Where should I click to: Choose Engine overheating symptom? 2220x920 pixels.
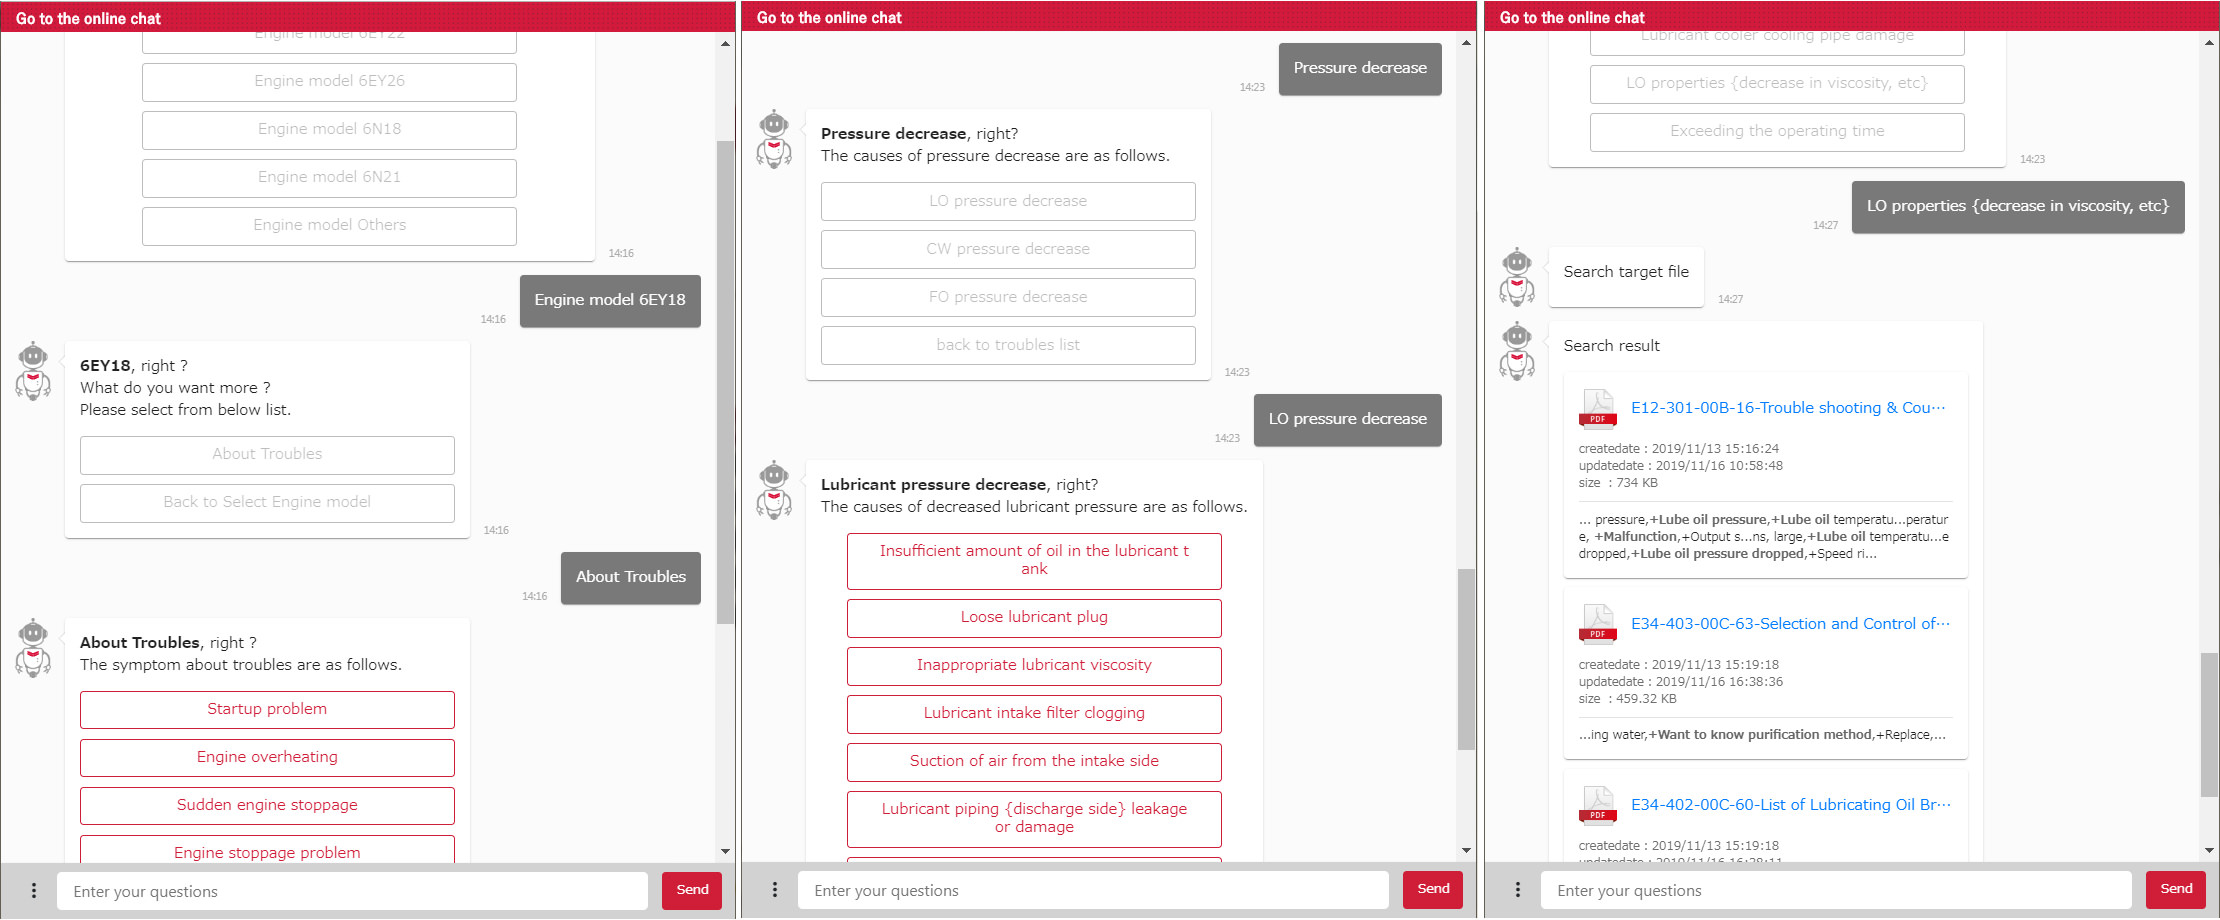click(x=267, y=757)
